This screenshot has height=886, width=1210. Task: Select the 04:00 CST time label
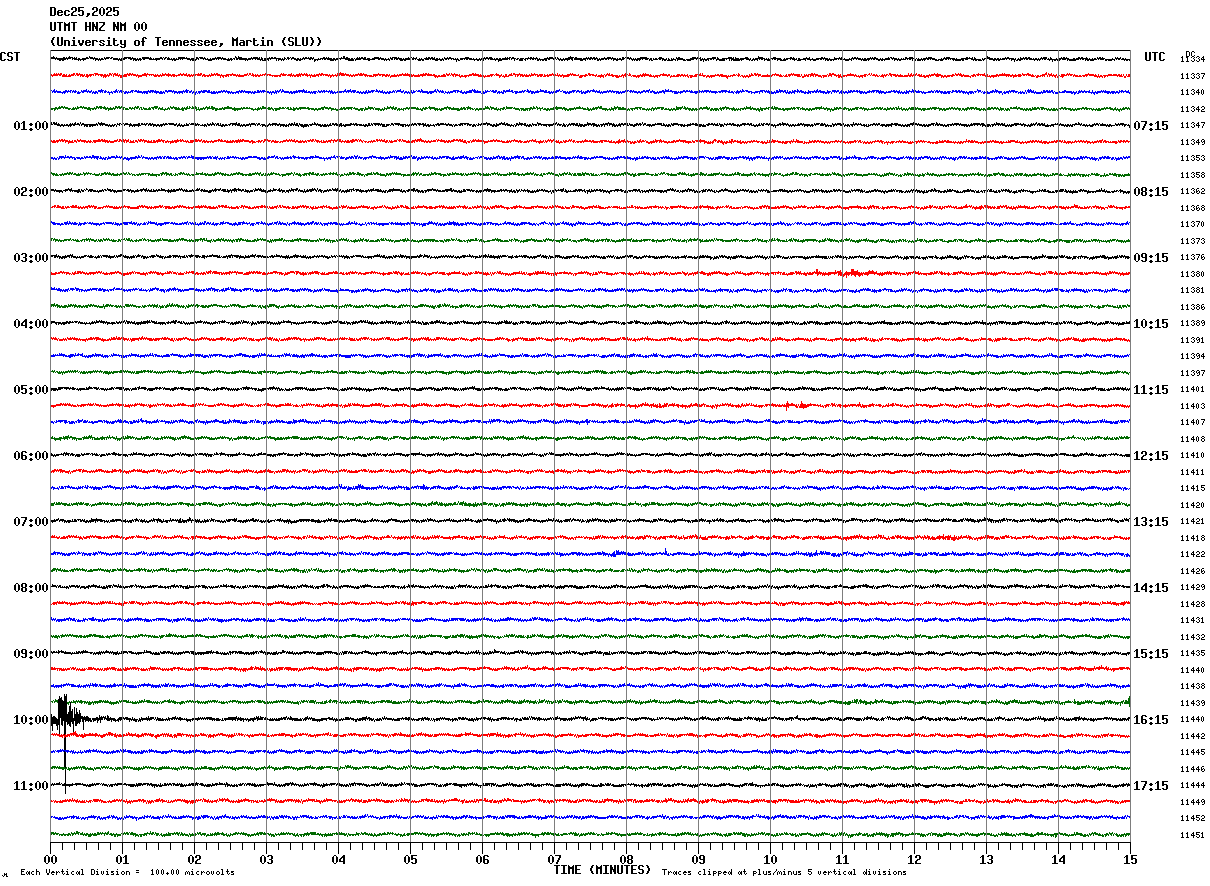31,324
